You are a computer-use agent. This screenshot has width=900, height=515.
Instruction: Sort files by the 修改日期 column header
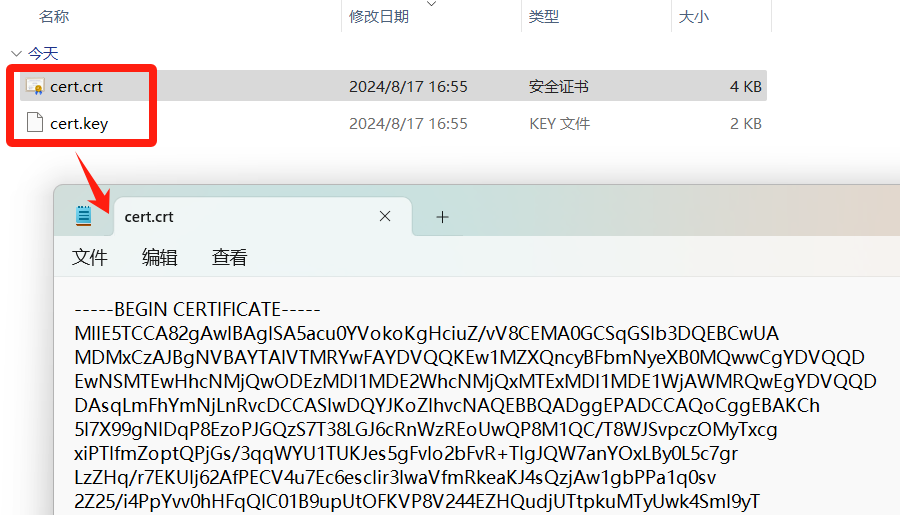click(378, 17)
